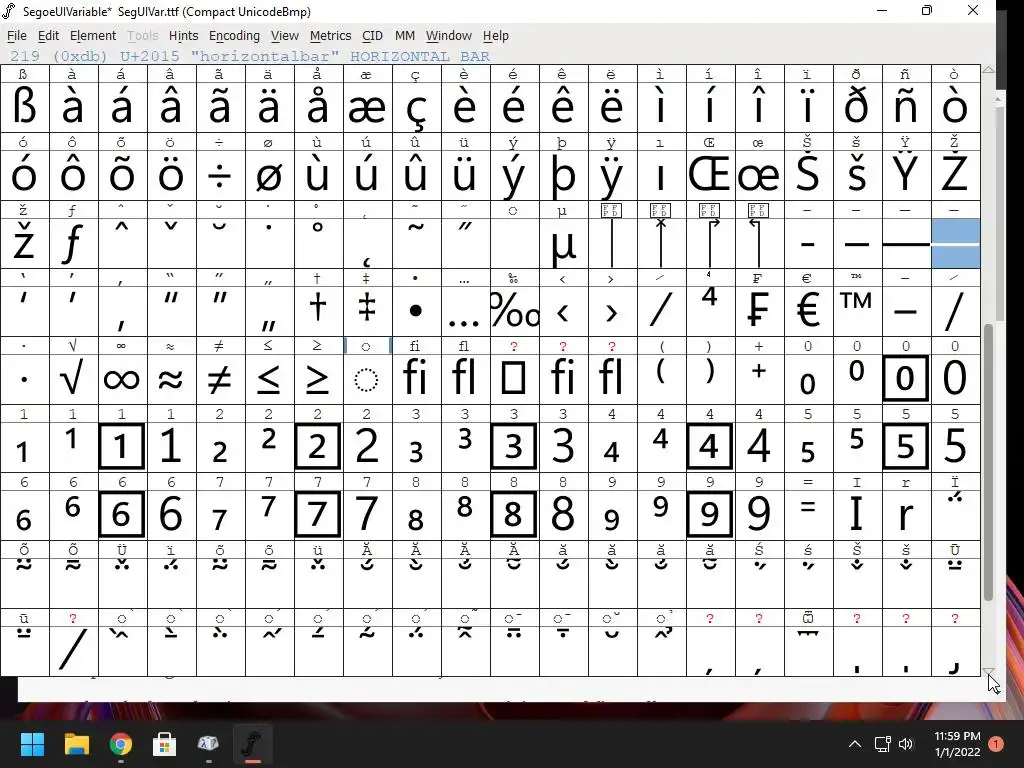
Task: Open the Hints menu
Action: point(184,36)
